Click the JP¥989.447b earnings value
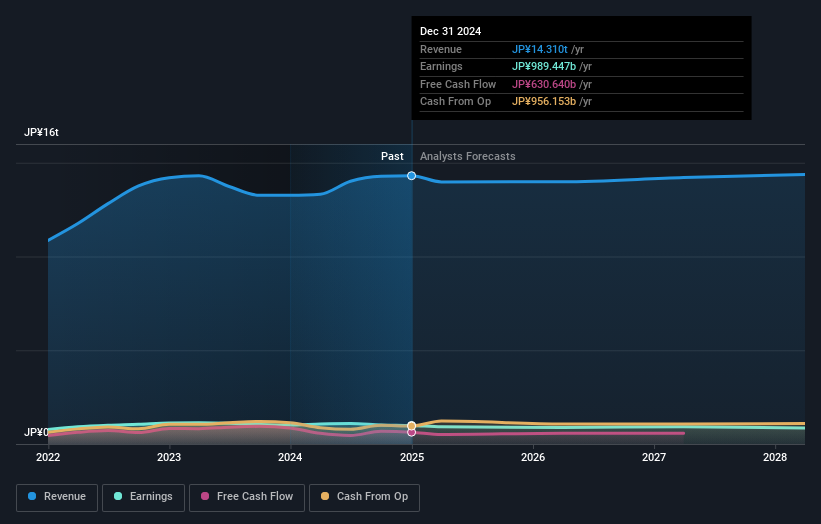Image resolution: width=821 pixels, height=524 pixels. click(x=543, y=66)
